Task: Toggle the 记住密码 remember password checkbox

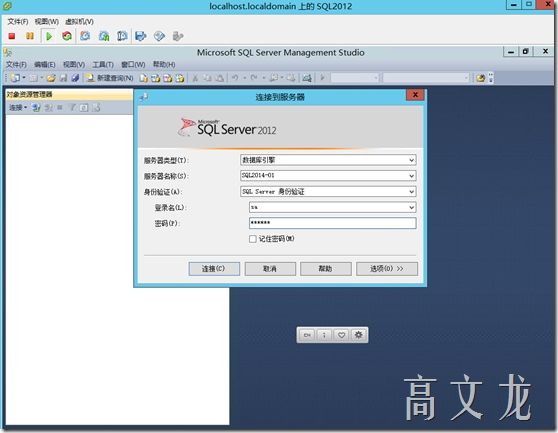Action: [x=253, y=239]
